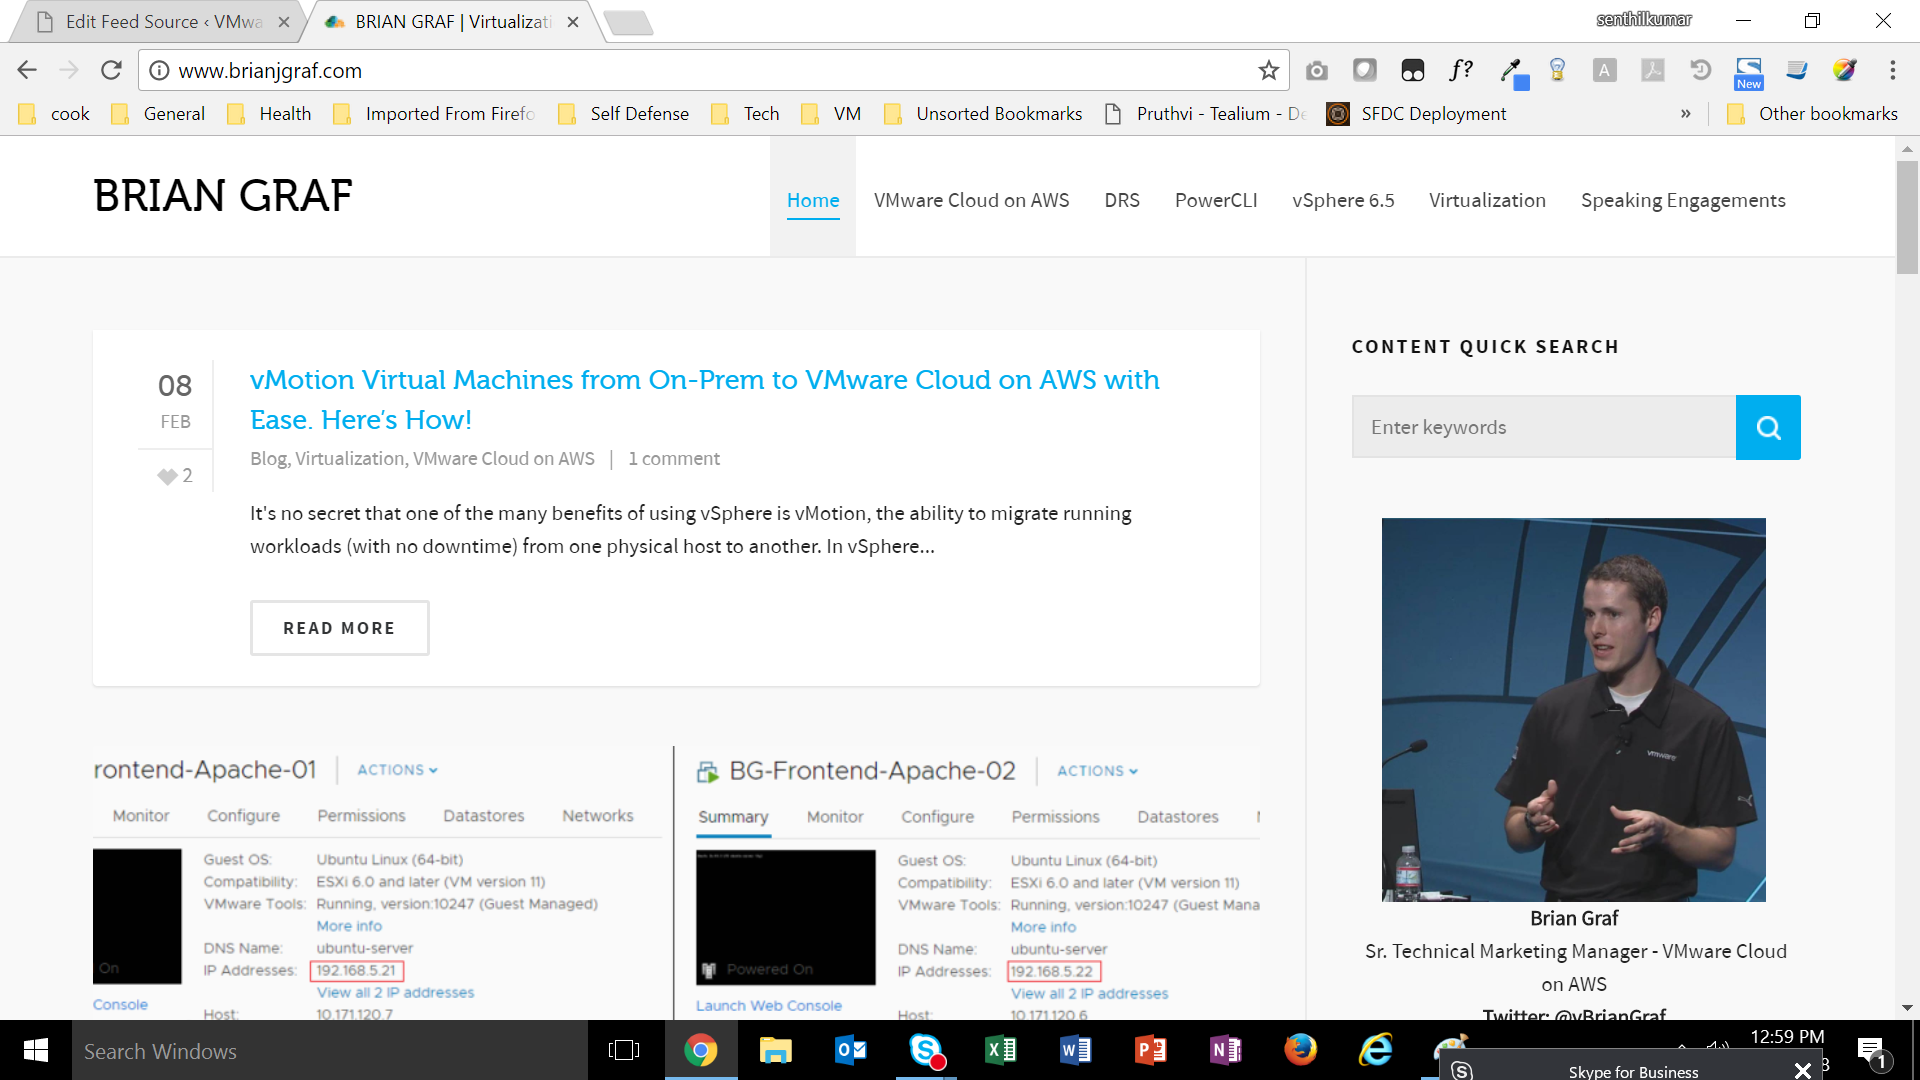Launch Firefox from the taskbar
The height and width of the screenshot is (1080, 1920).
tap(1300, 1050)
